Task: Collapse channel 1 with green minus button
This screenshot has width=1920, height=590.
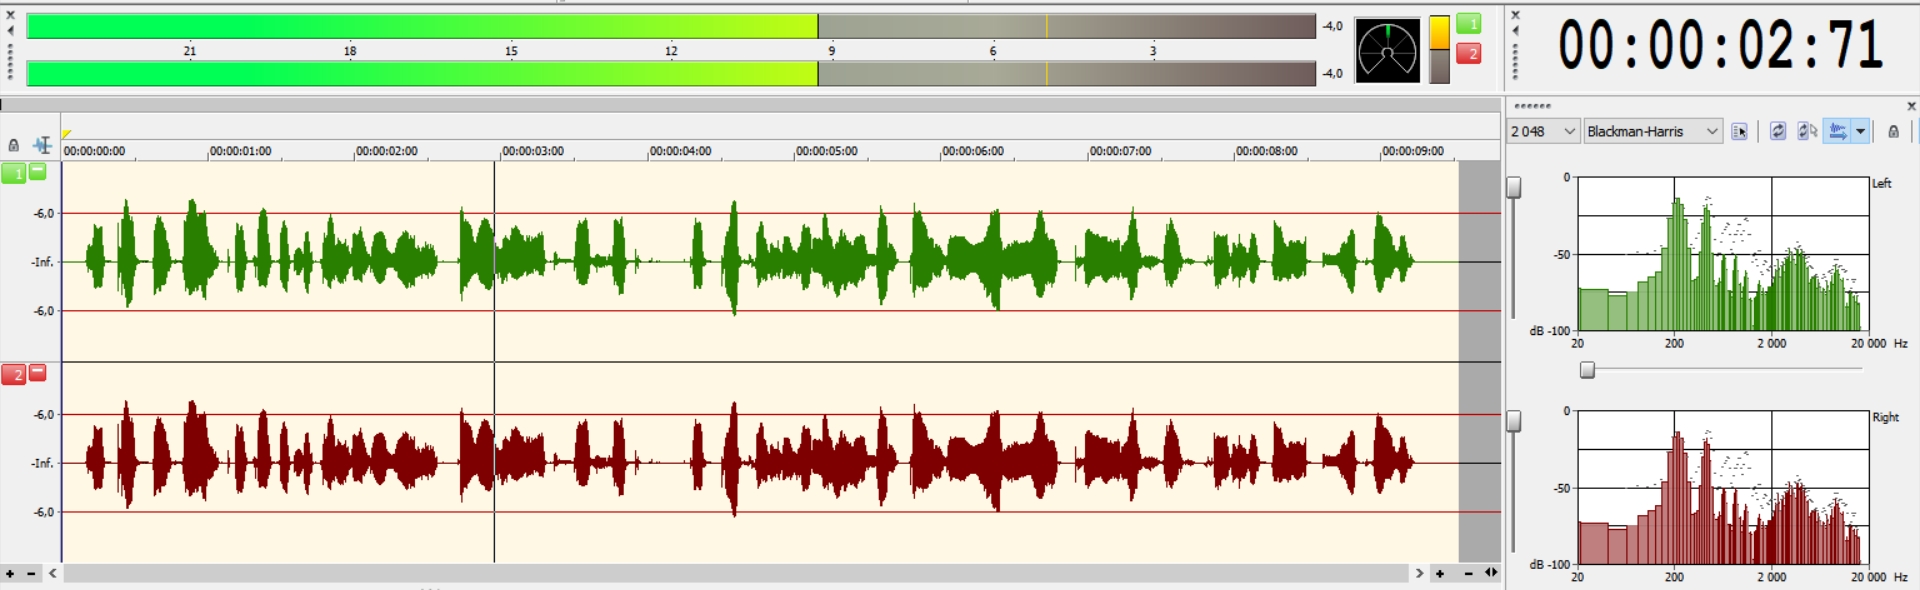Action: pyautogui.click(x=37, y=172)
